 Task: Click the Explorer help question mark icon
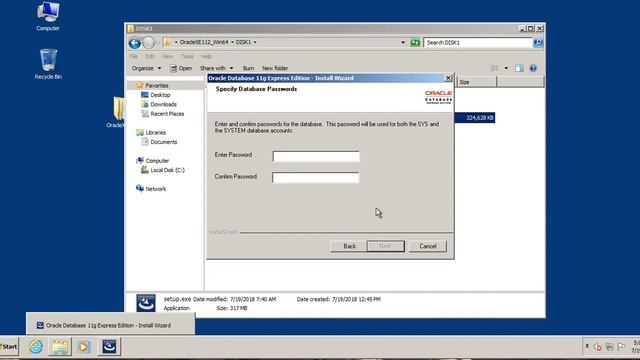(x=533, y=68)
